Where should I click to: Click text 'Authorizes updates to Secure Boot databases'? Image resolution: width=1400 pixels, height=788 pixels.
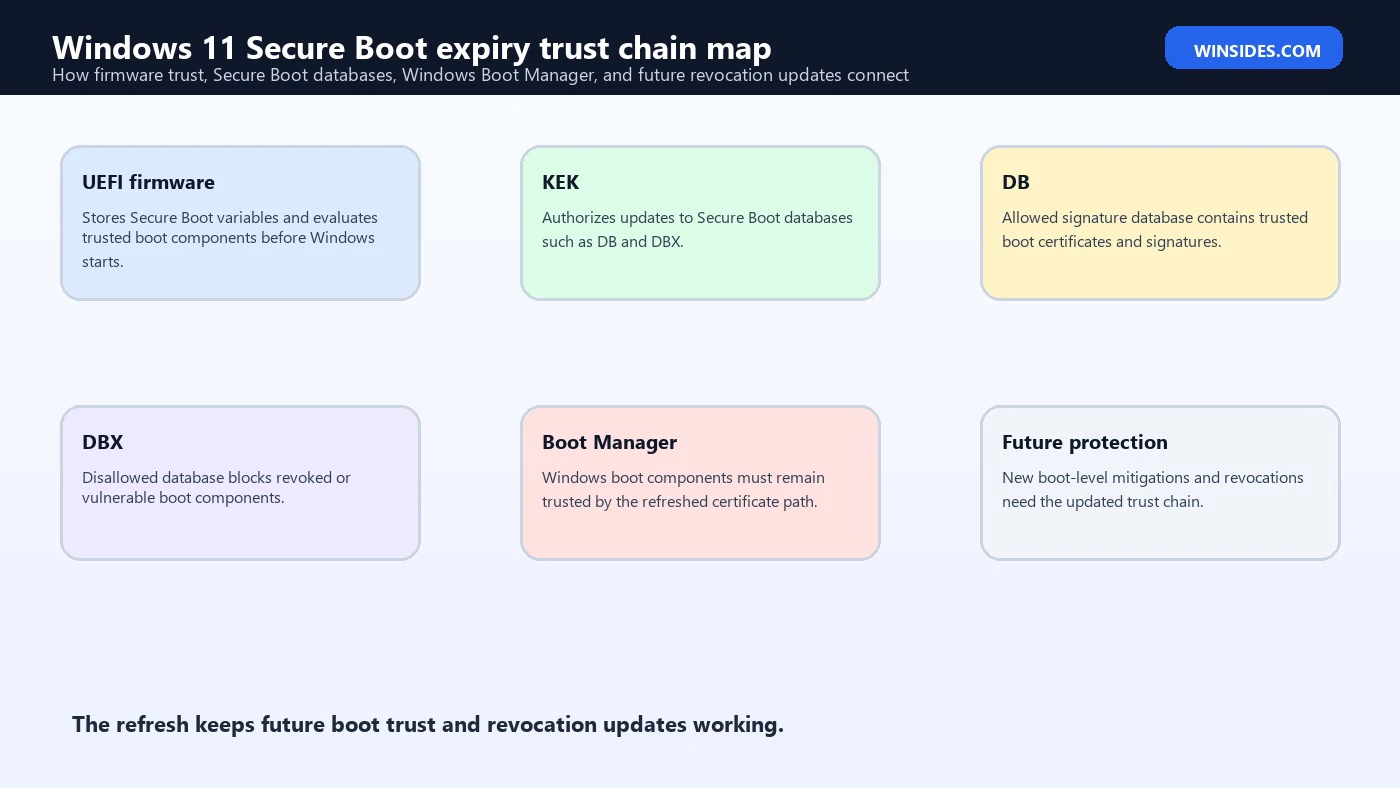pyautogui.click(x=697, y=218)
